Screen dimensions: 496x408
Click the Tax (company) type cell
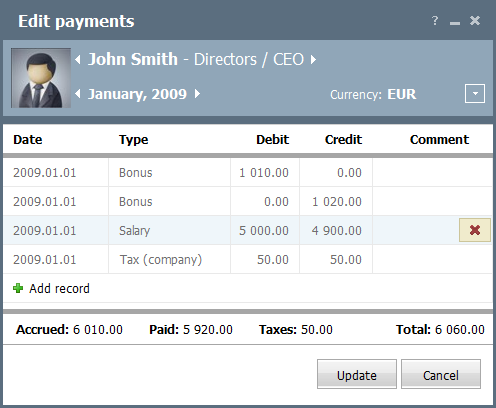tap(169, 260)
